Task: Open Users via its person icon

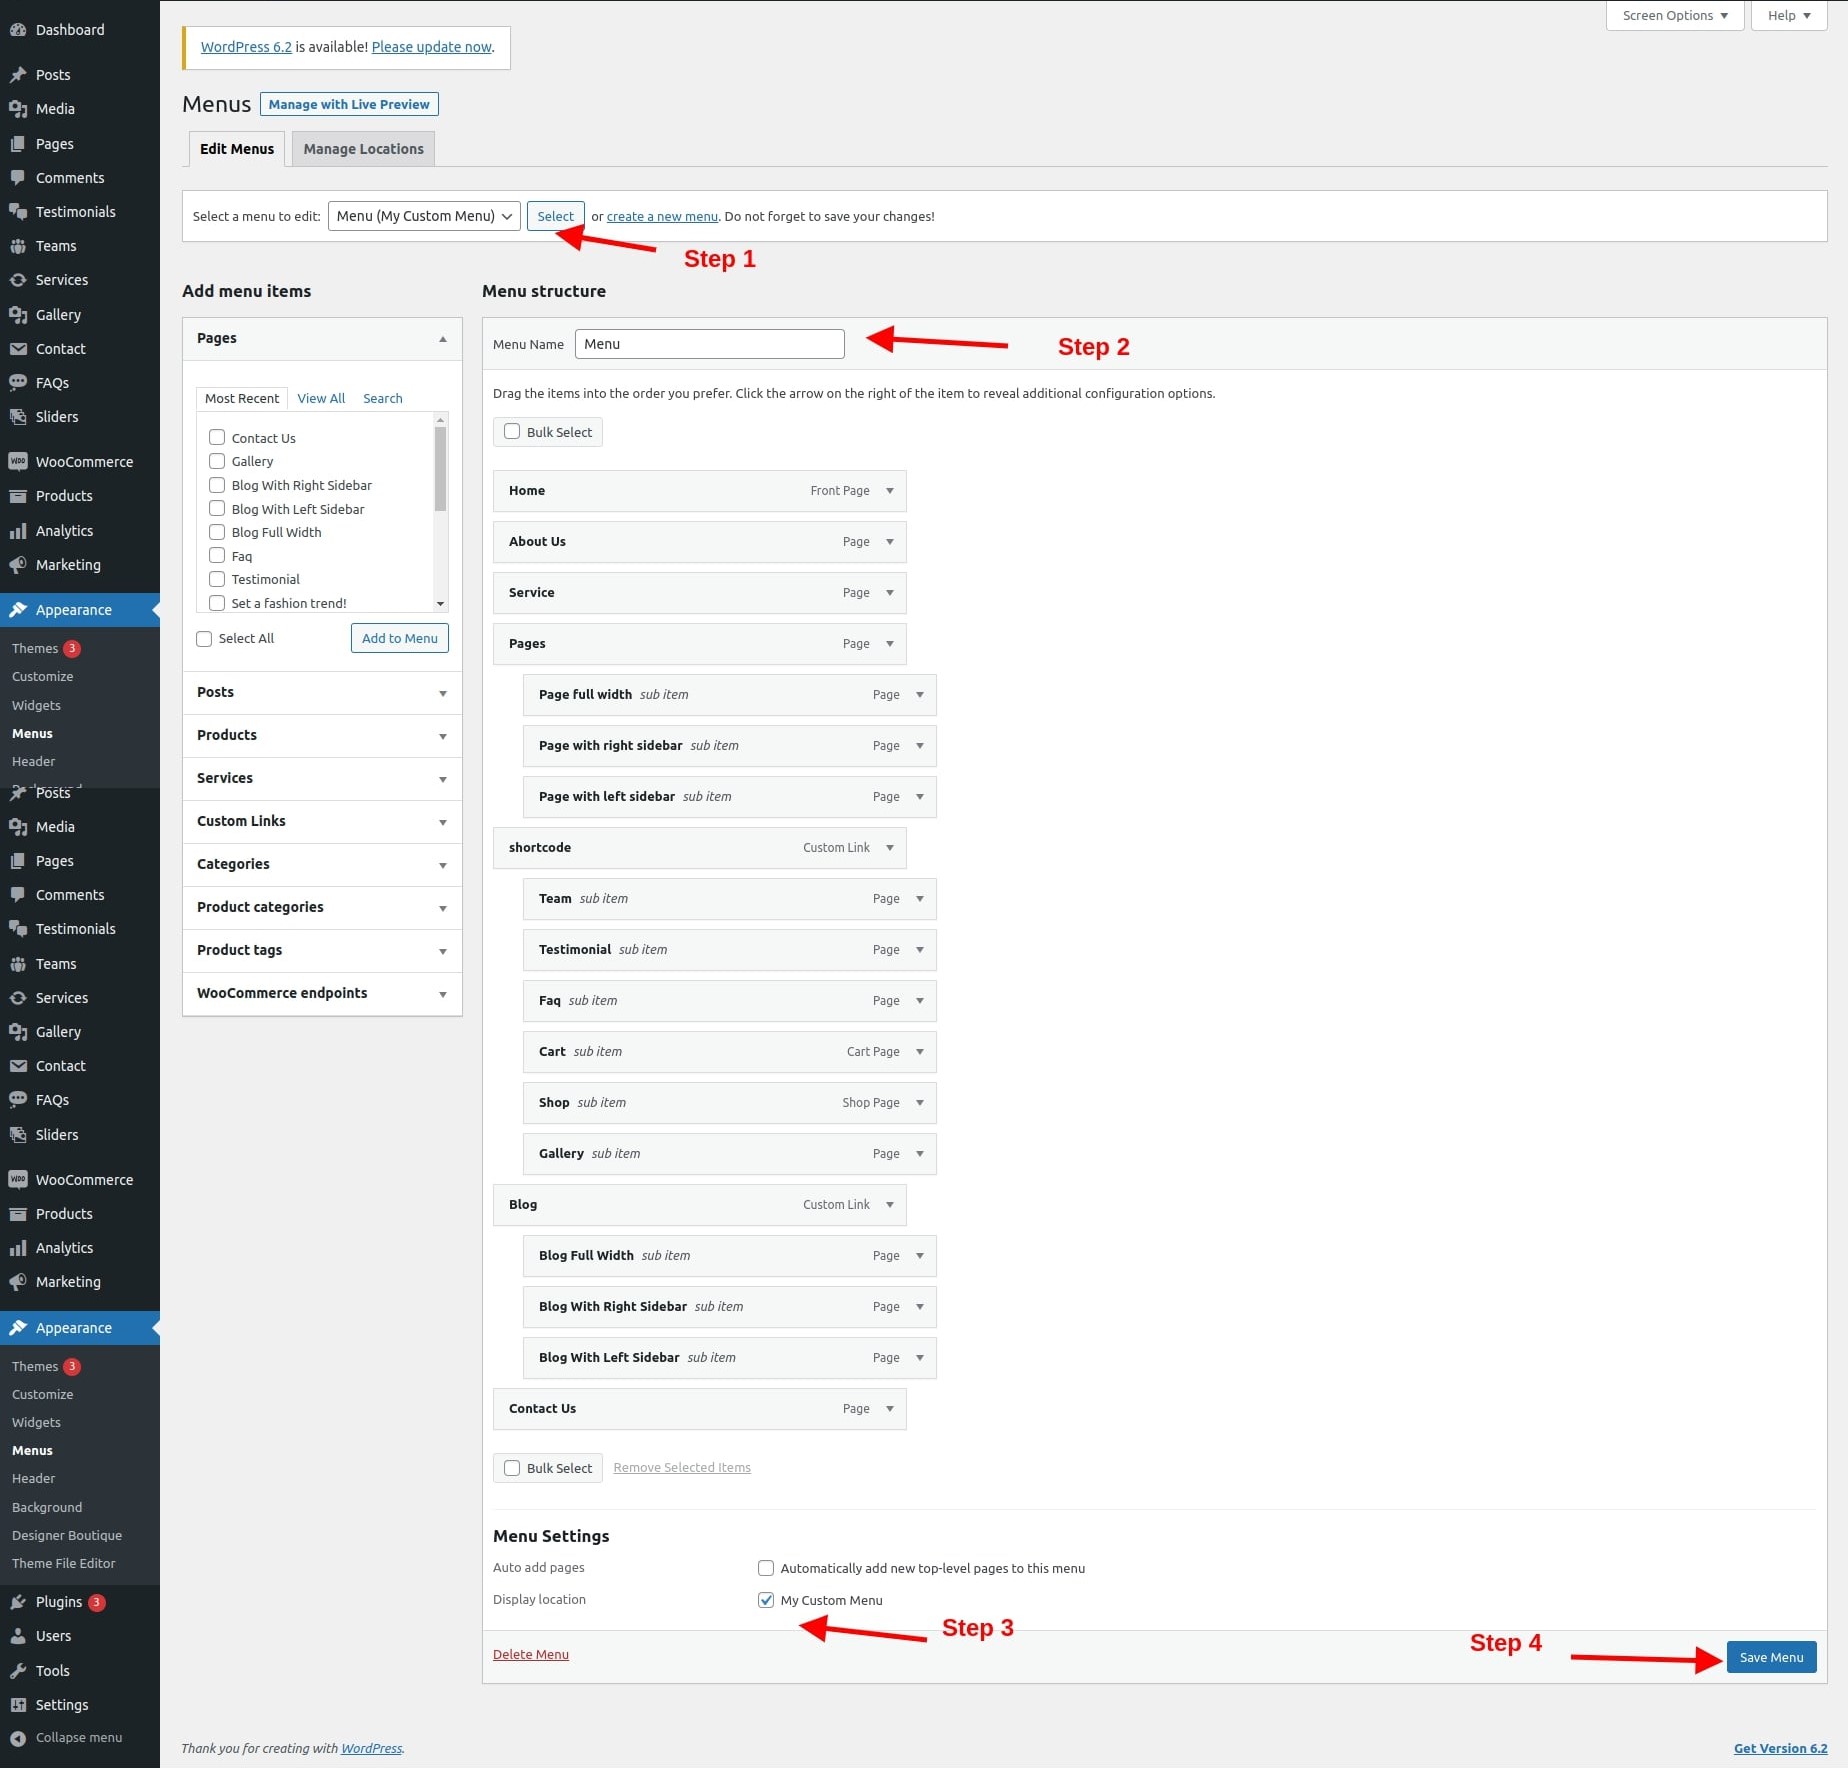Action: [x=18, y=1636]
